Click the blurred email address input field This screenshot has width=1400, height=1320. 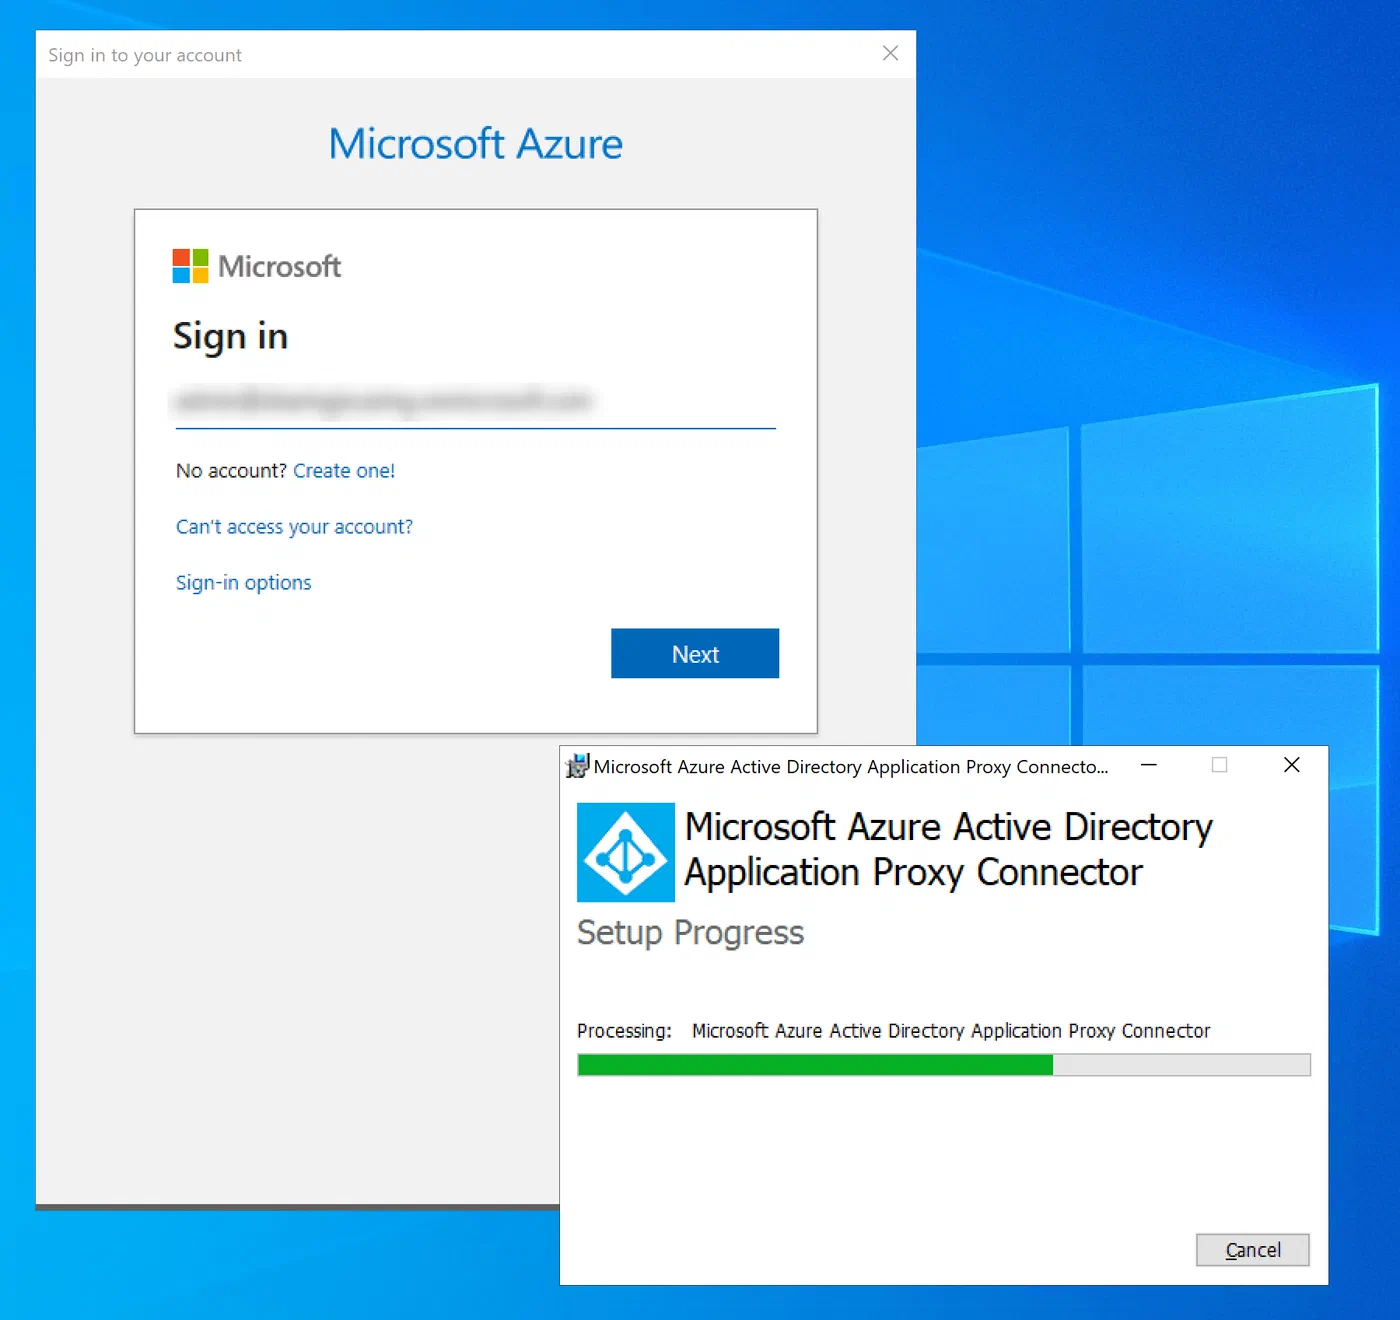point(476,402)
